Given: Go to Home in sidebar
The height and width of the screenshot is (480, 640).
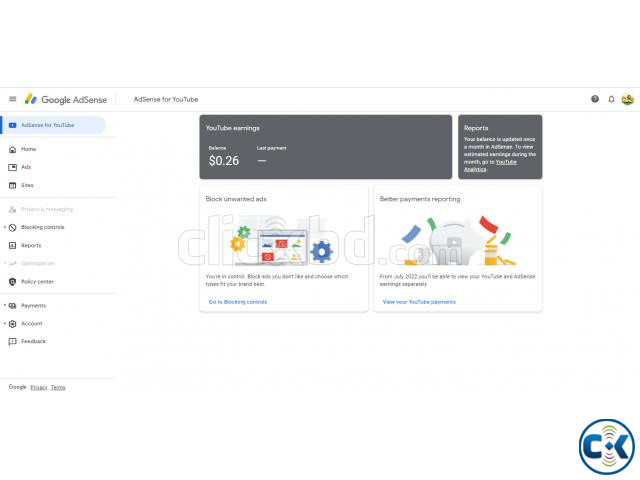Looking at the screenshot, I should [29, 149].
